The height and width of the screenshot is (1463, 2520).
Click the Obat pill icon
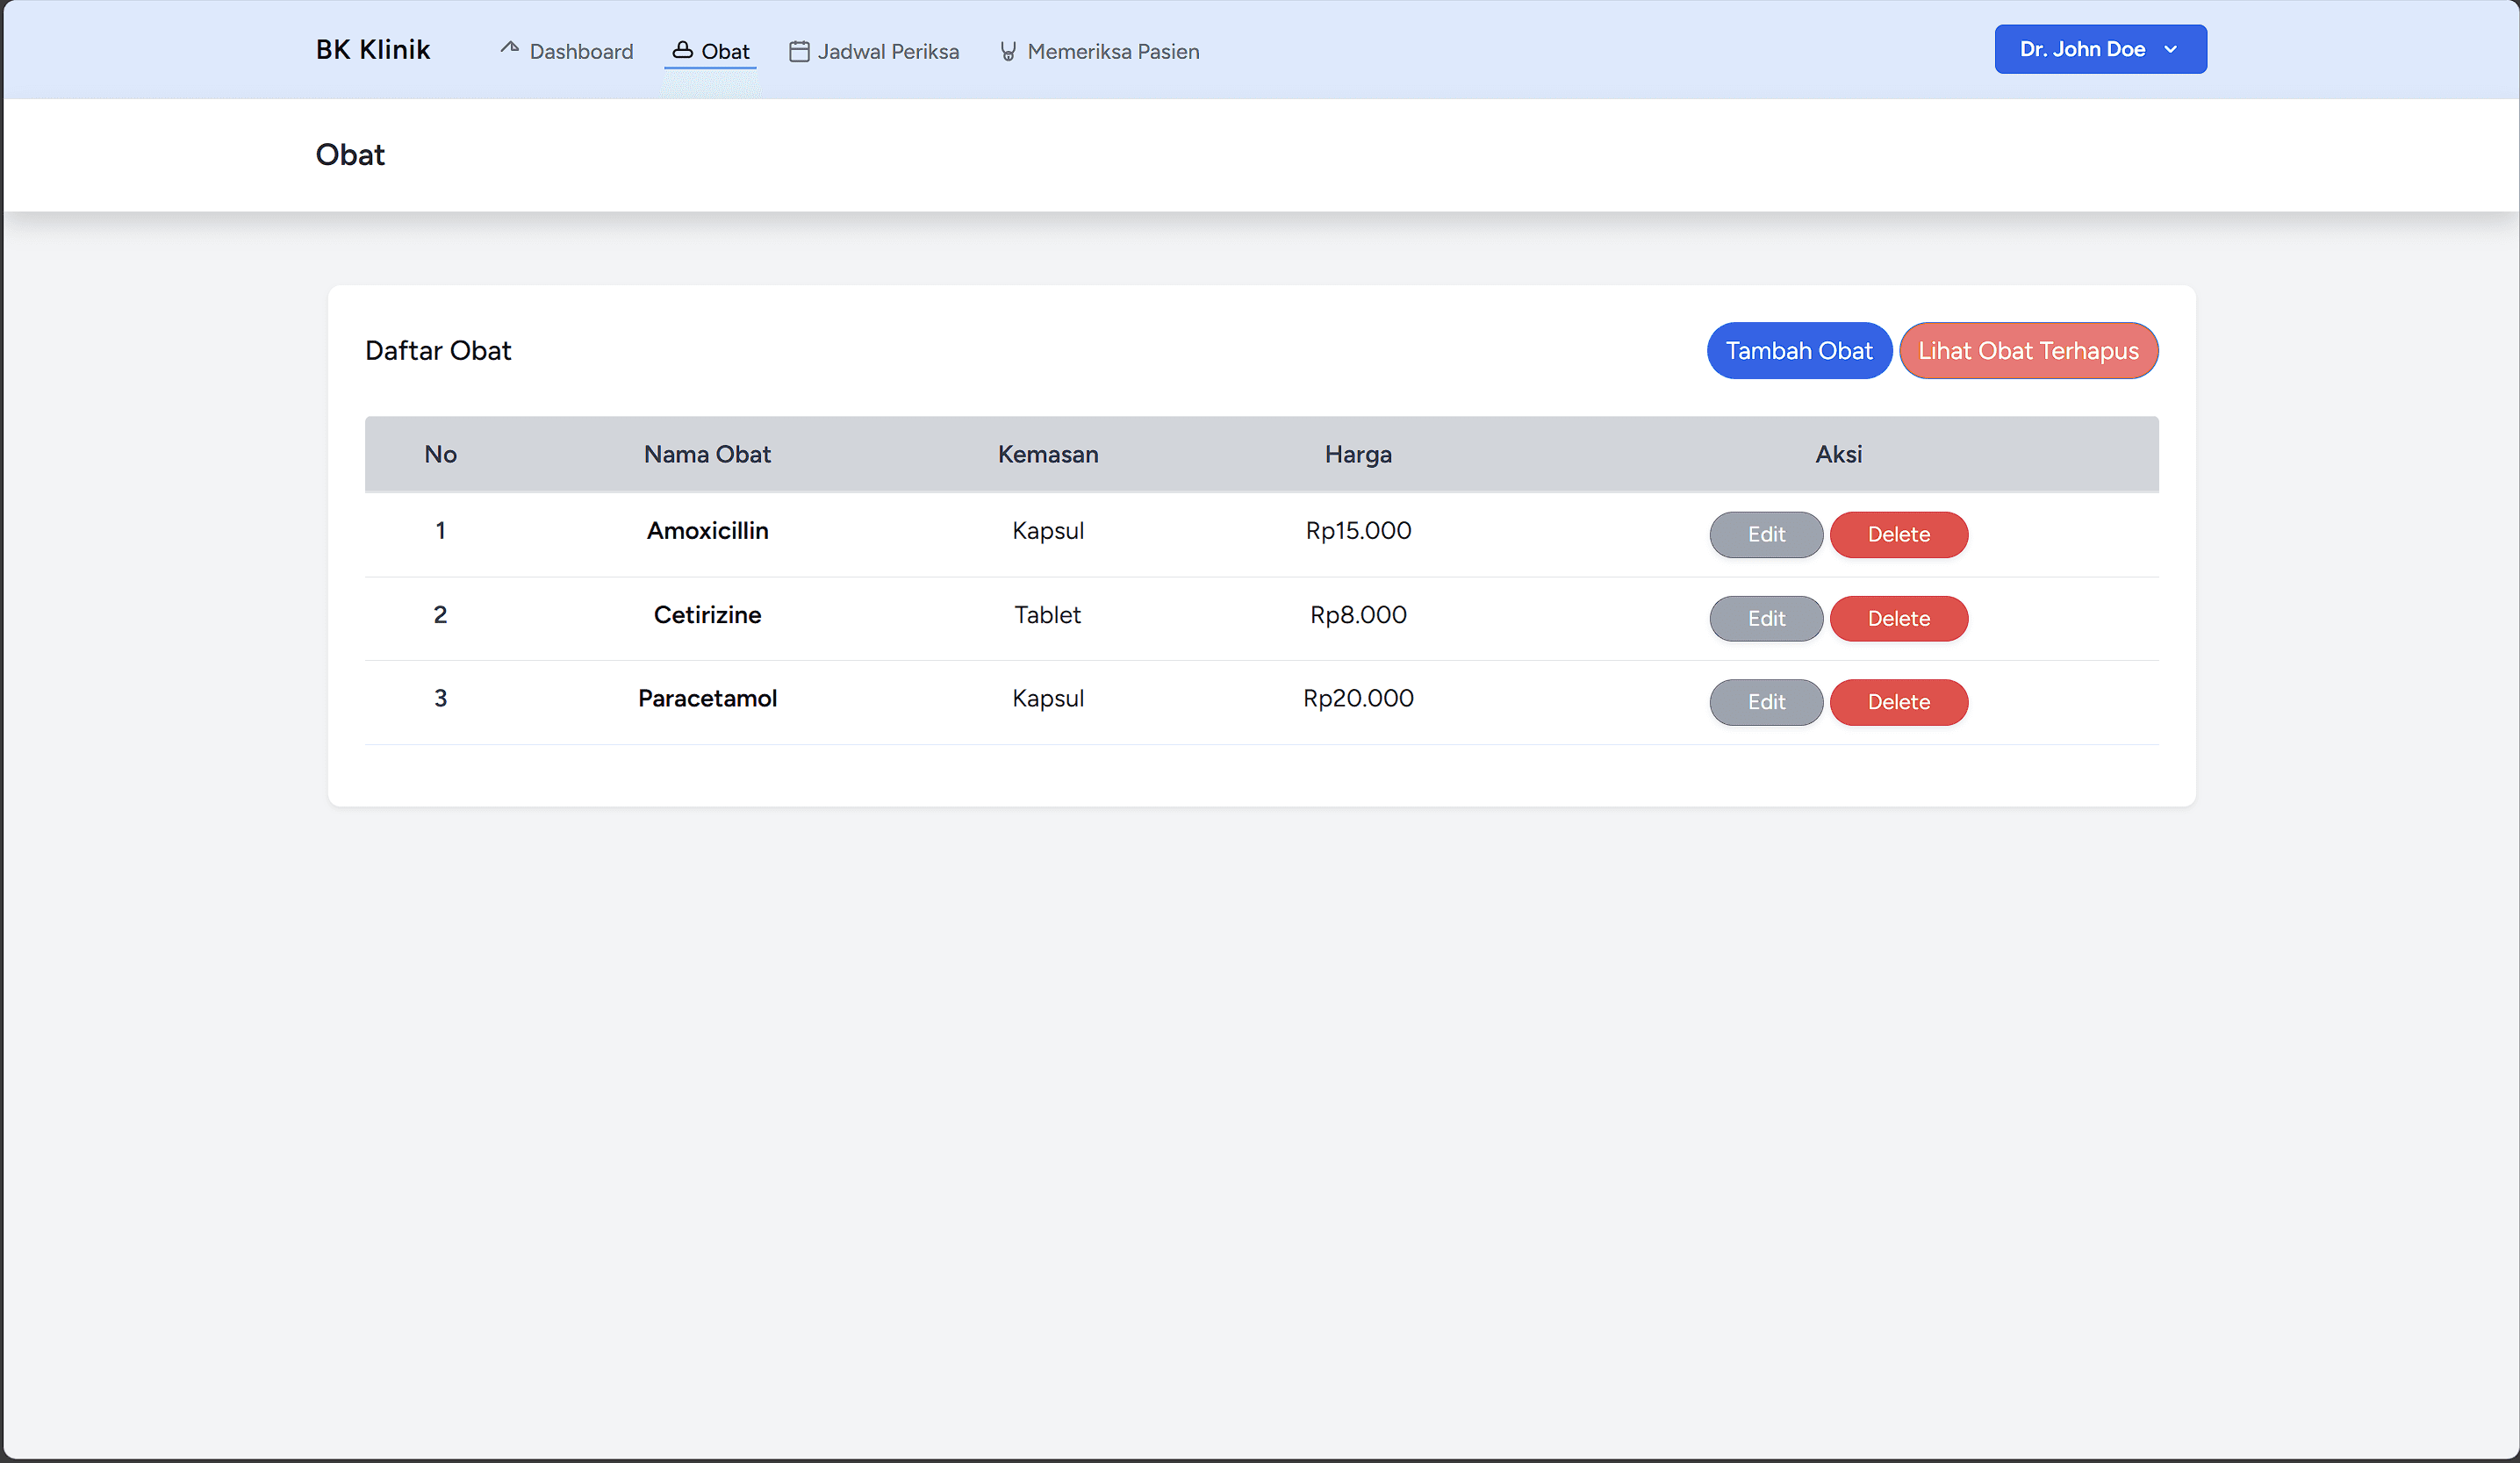(x=682, y=50)
